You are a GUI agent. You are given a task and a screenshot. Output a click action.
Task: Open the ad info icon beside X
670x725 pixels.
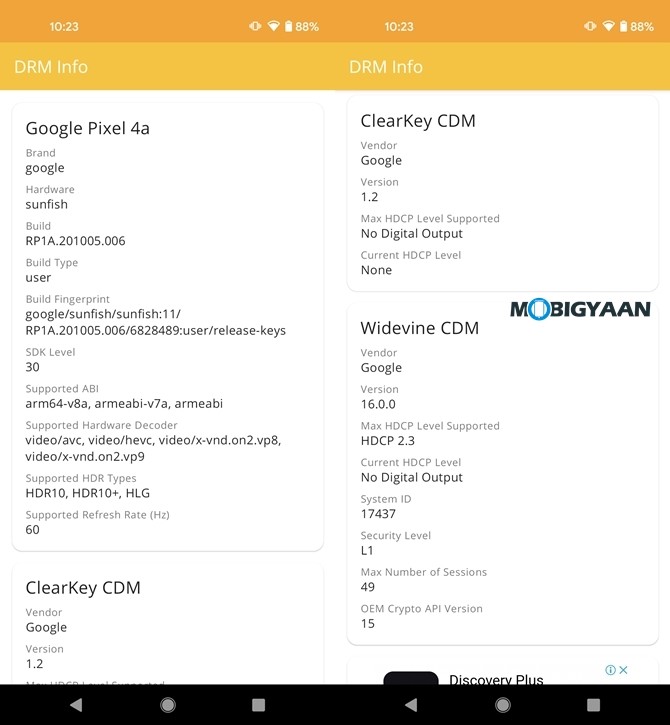(610, 670)
